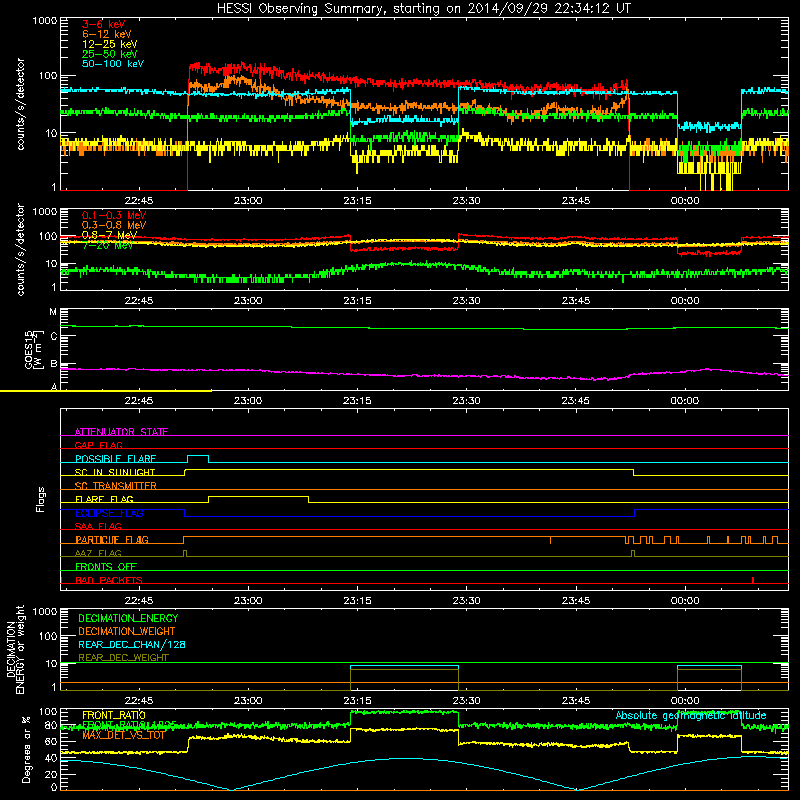Click the REAR_DEC_CHAN/128 legend label

point(132,644)
